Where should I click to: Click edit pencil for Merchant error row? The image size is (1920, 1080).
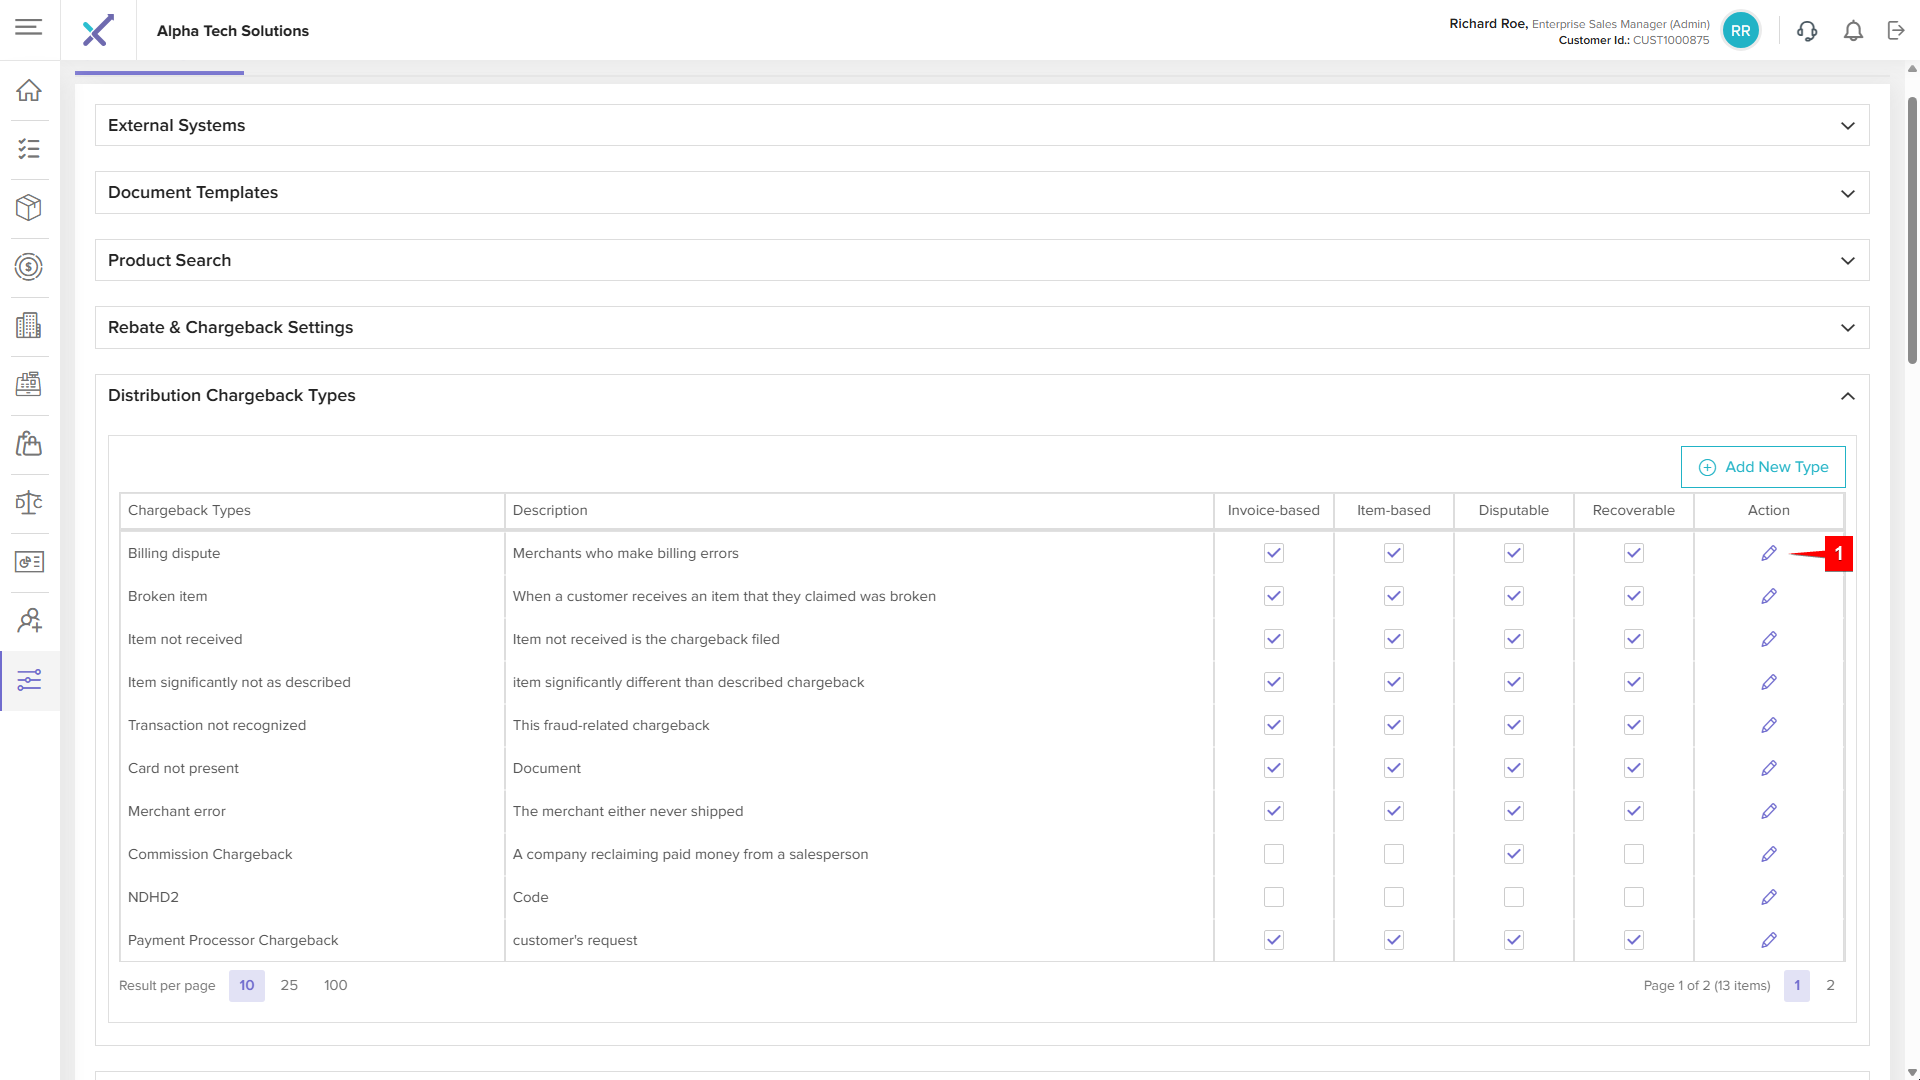click(1768, 811)
